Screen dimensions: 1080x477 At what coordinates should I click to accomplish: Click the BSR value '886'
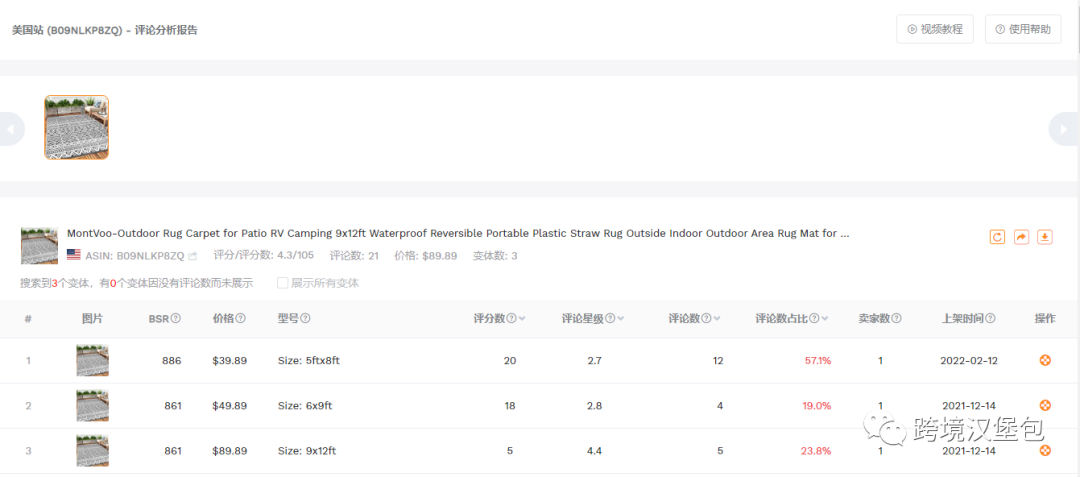pos(172,360)
